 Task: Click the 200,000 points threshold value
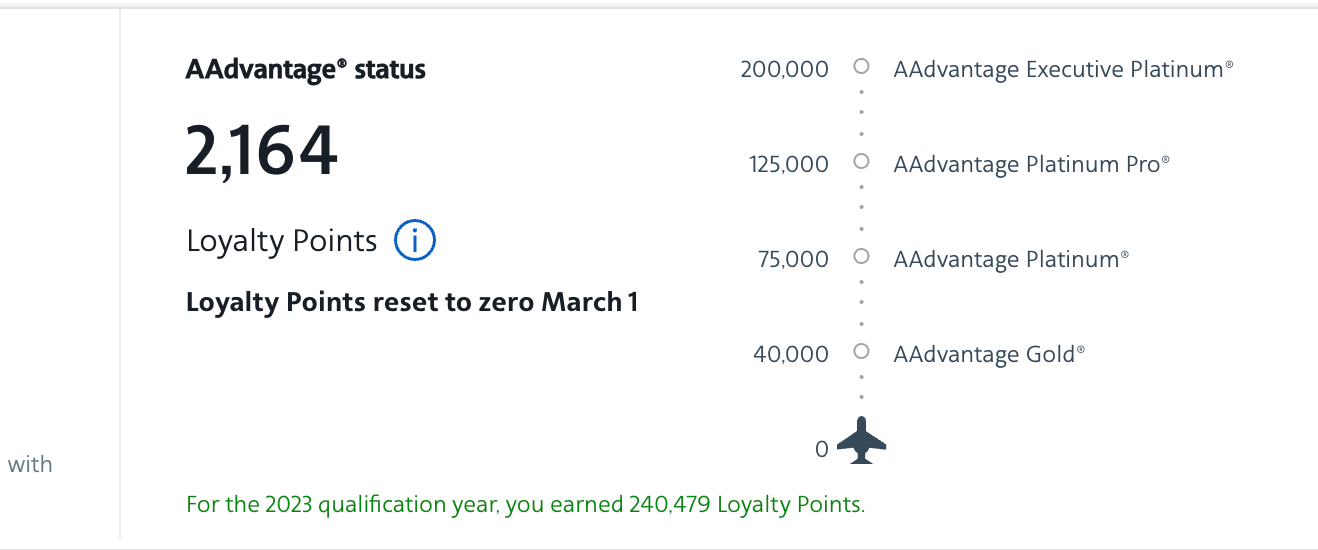coord(785,70)
